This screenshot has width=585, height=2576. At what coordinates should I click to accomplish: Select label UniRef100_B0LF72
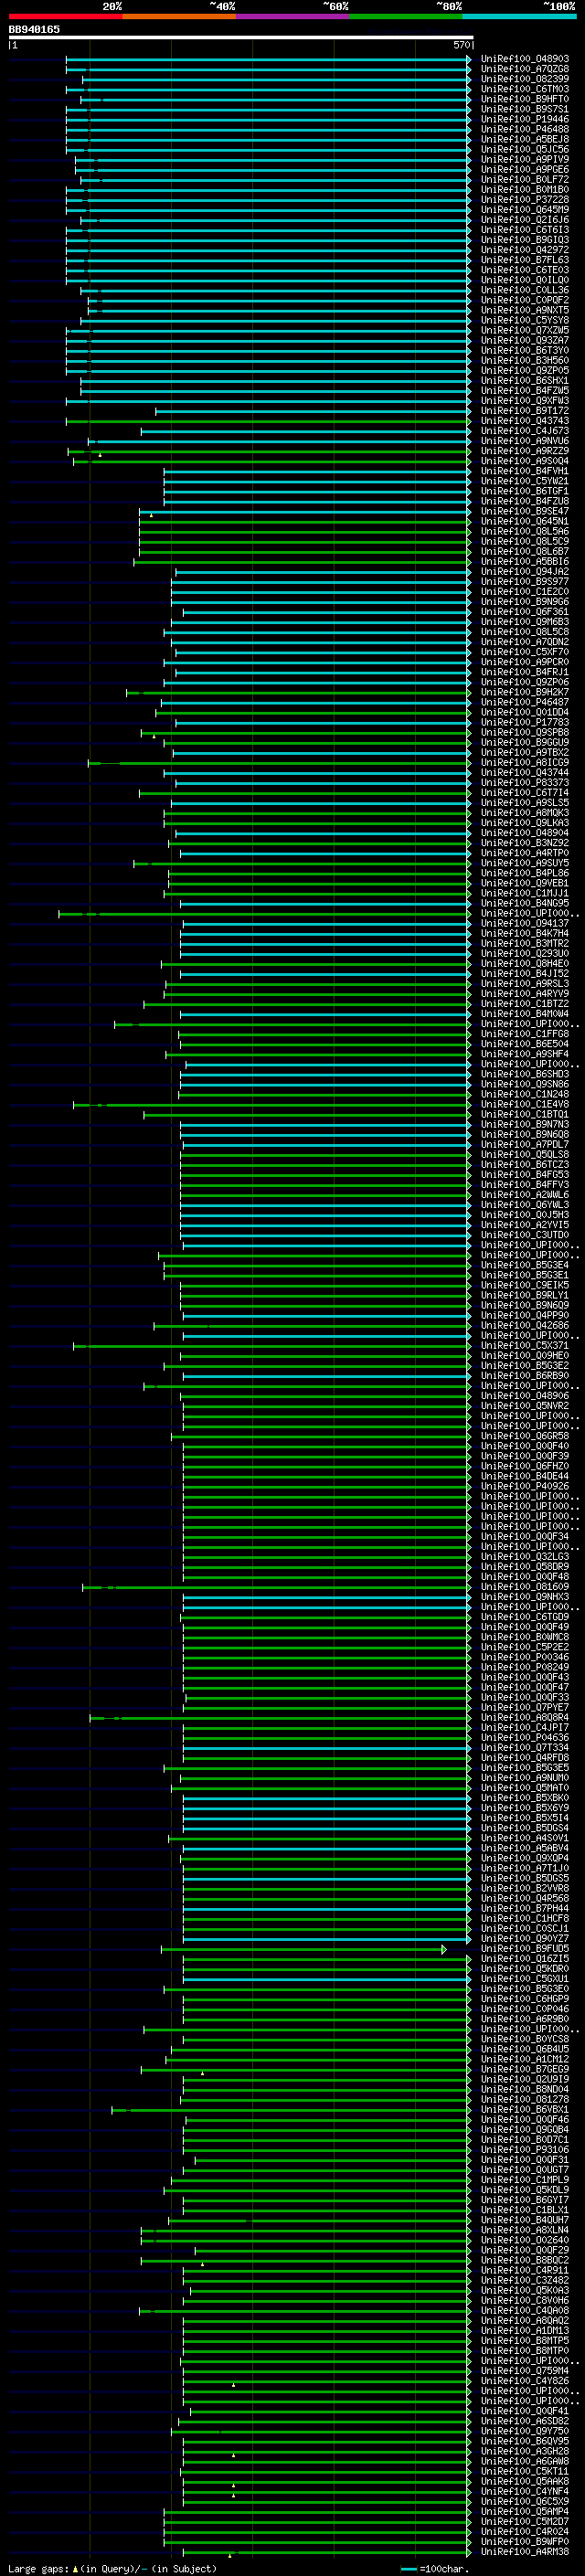click(x=525, y=179)
